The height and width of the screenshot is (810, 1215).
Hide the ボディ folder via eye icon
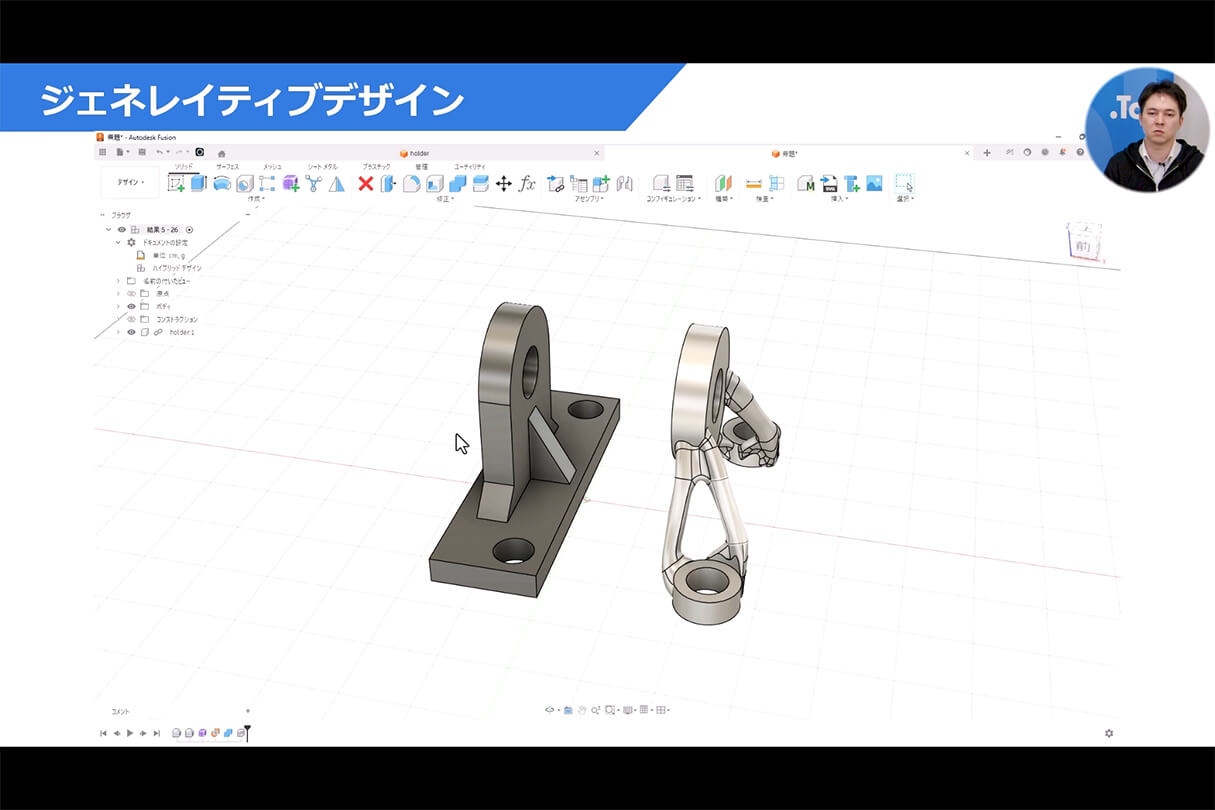131,306
